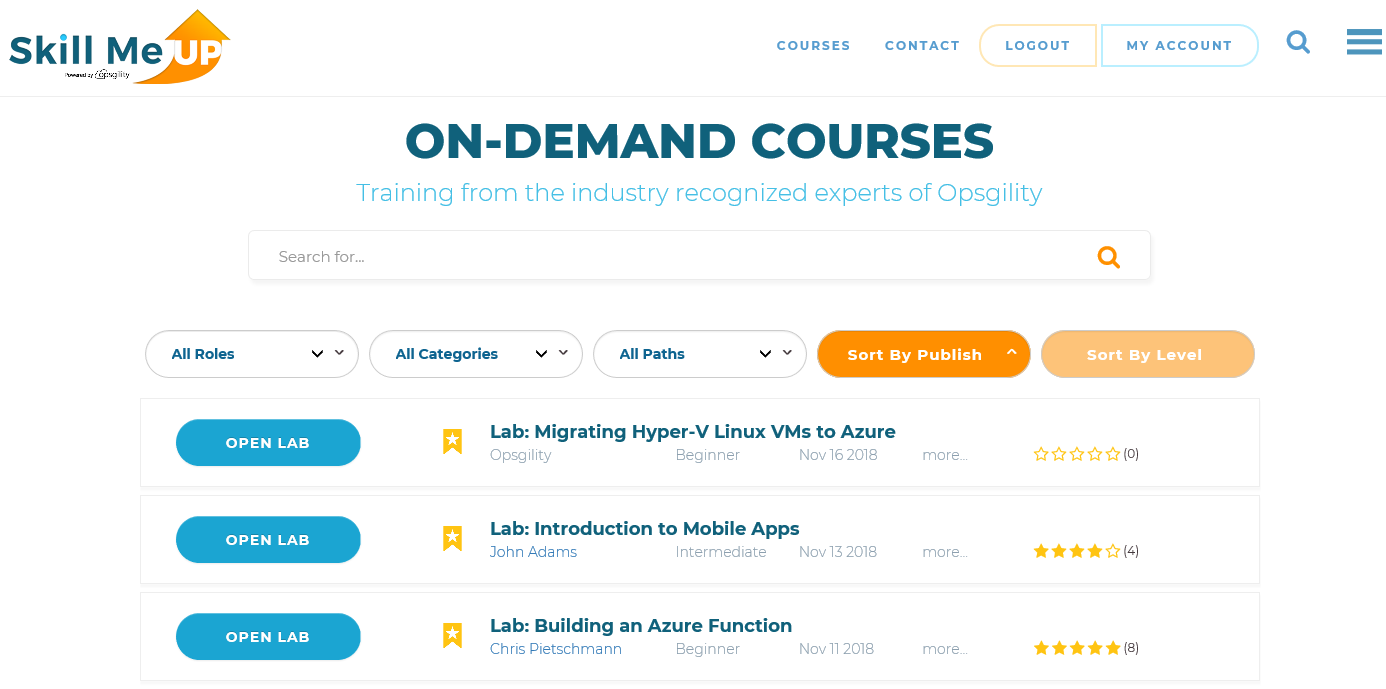Screen dimensions: 1386x689
Task: Bookmark the Building an Azure Function lab
Action: [452, 635]
